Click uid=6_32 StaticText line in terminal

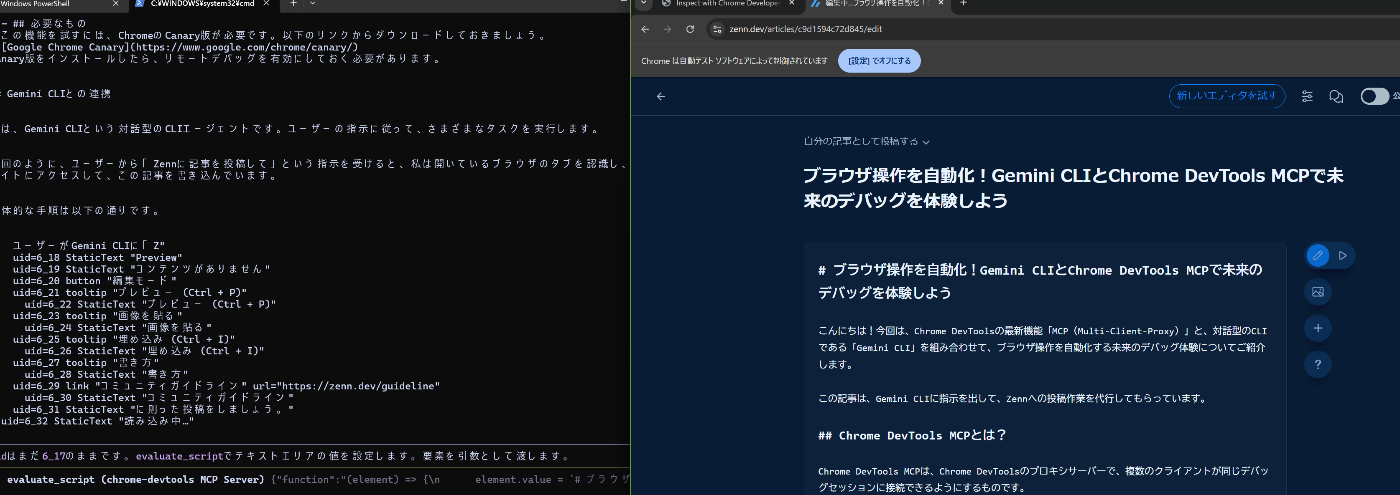(98, 421)
